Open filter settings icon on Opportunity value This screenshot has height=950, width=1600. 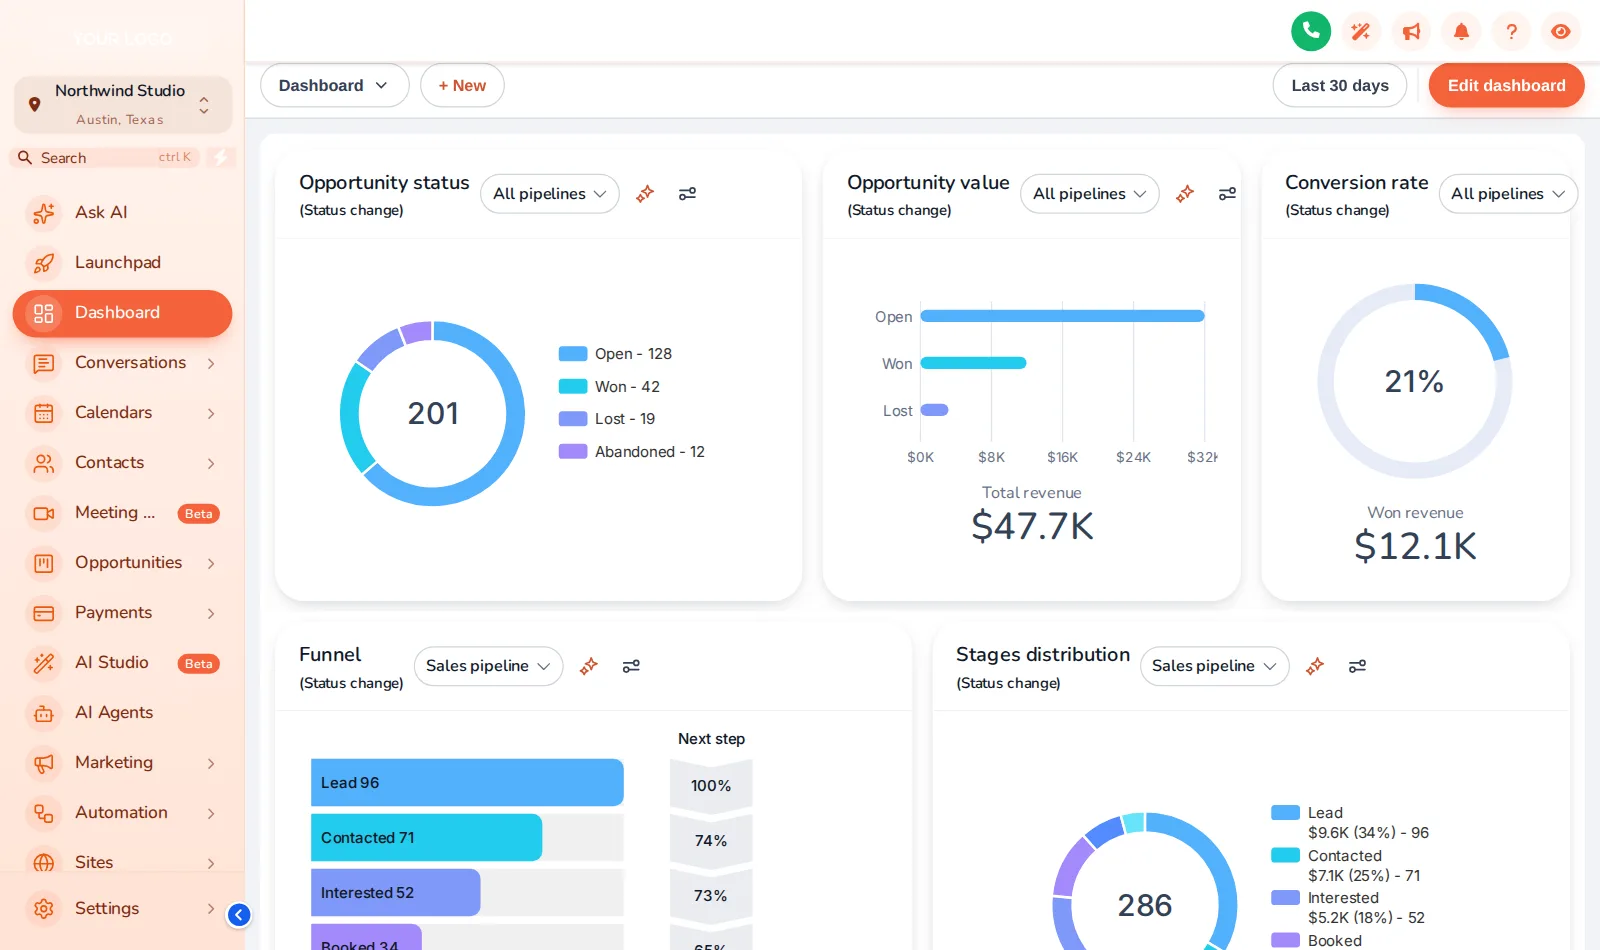[1227, 193]
